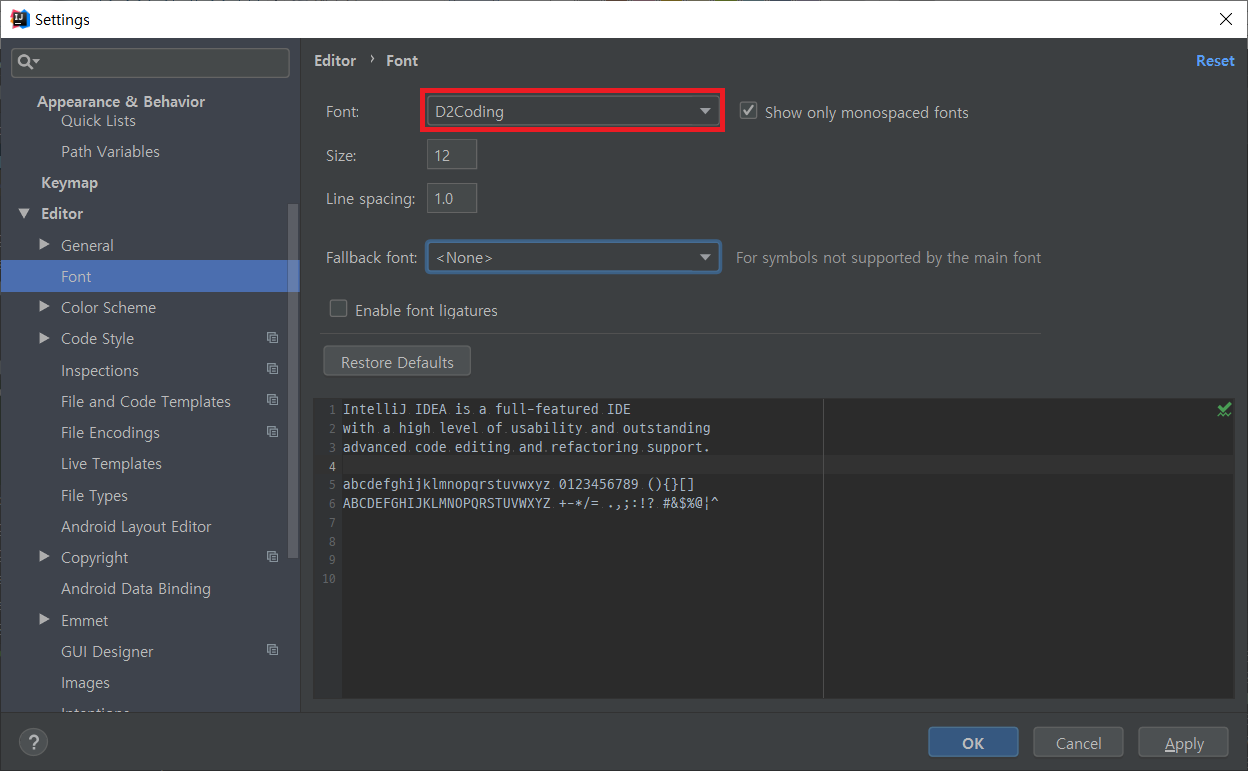Click the Cancel button
Screen dimensions: 1248x771
click(x=1079, y=743)
